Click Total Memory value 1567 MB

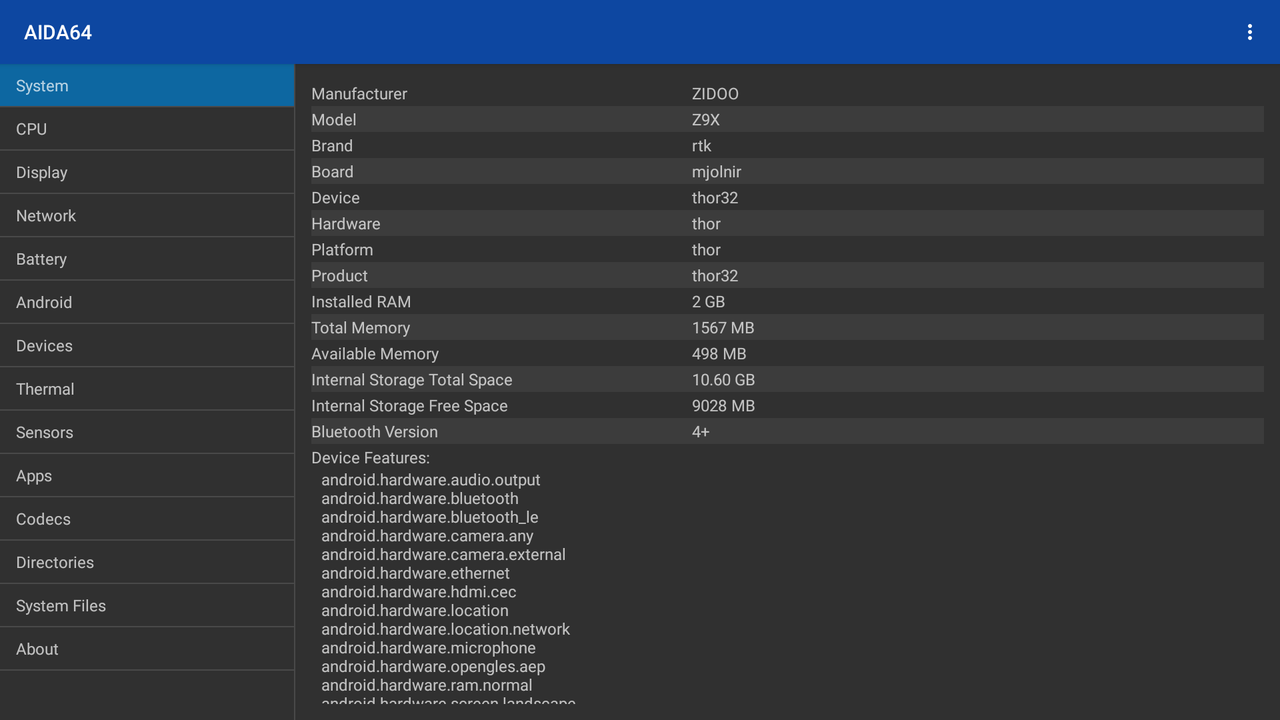pos(723,328)
